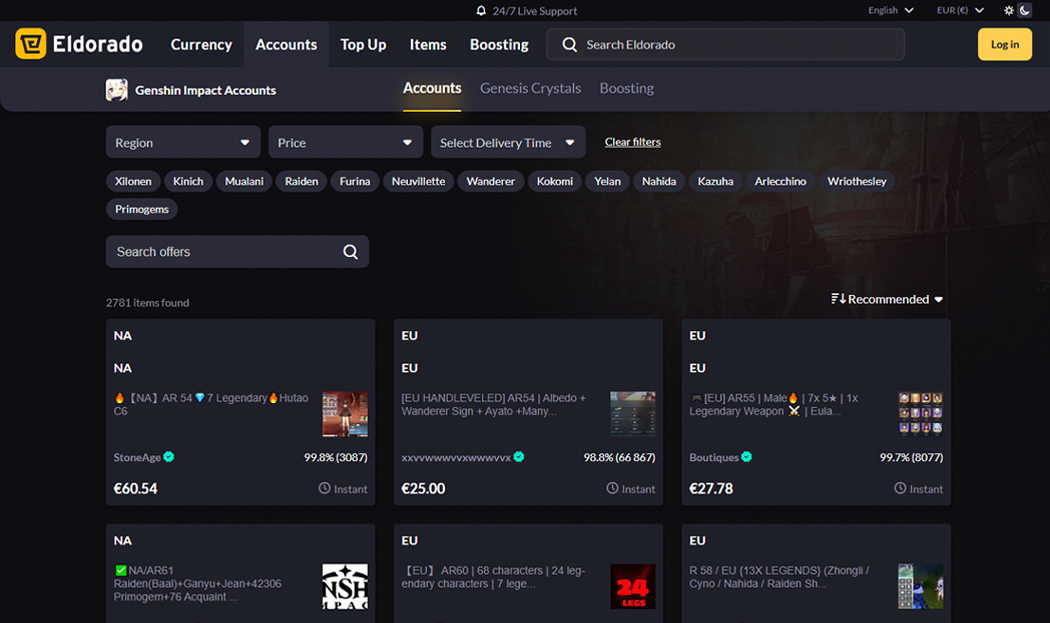The height and width of the screenshot is (623, 1050).
Task: Filter by Mualani tag
Action: click(x=244, y=182)
